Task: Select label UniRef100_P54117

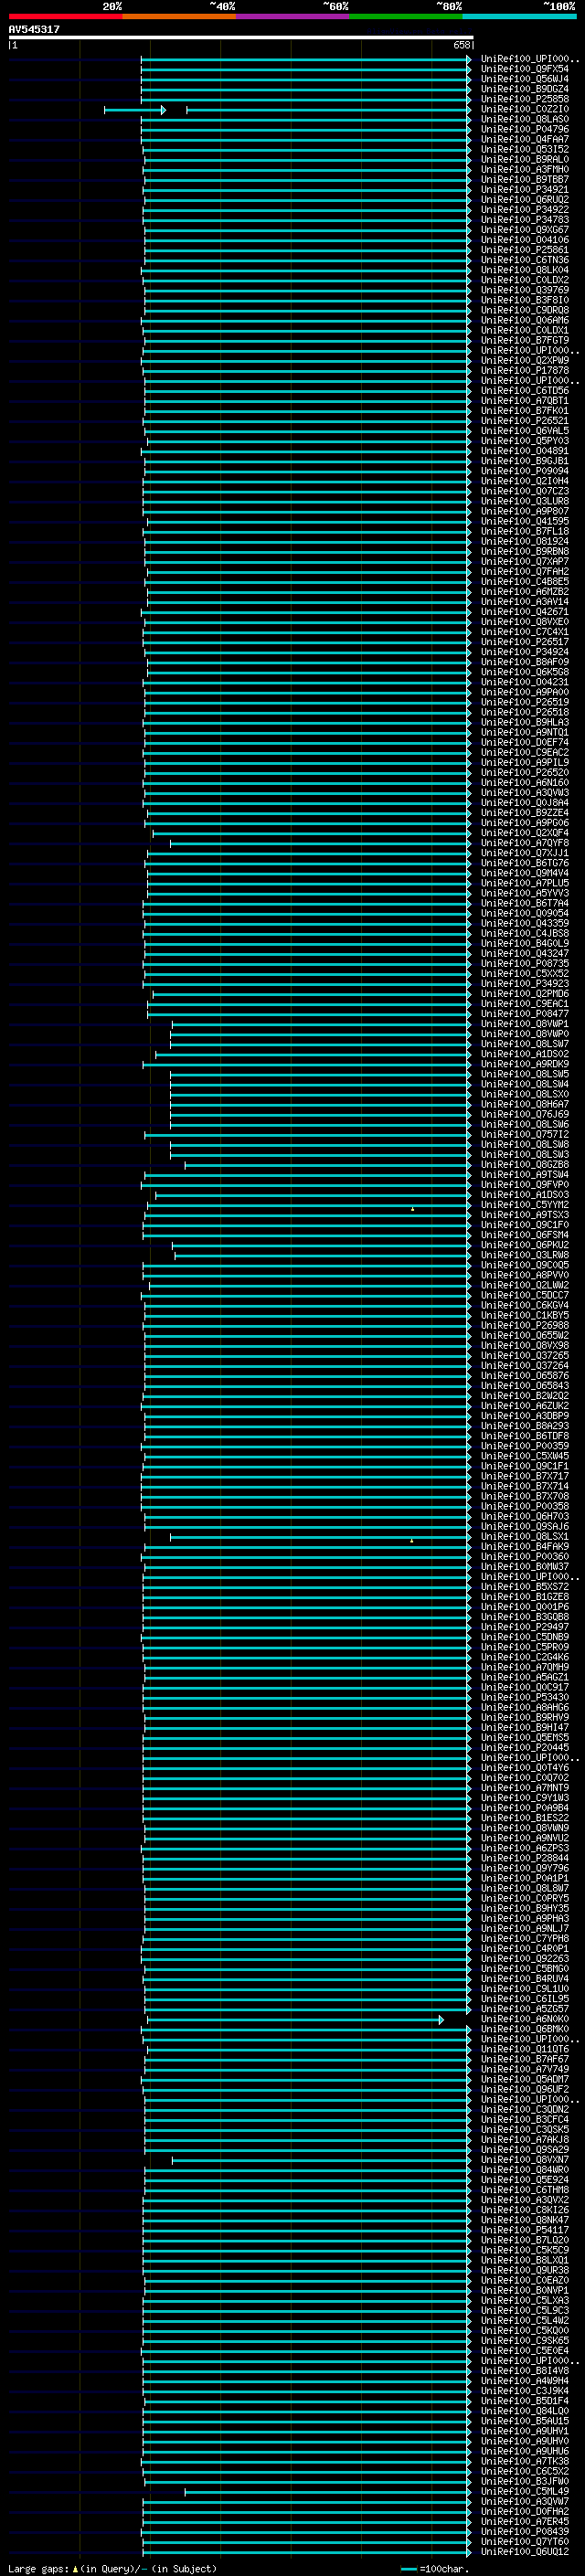Action: pyautogui.click(x=524, y=2230)
